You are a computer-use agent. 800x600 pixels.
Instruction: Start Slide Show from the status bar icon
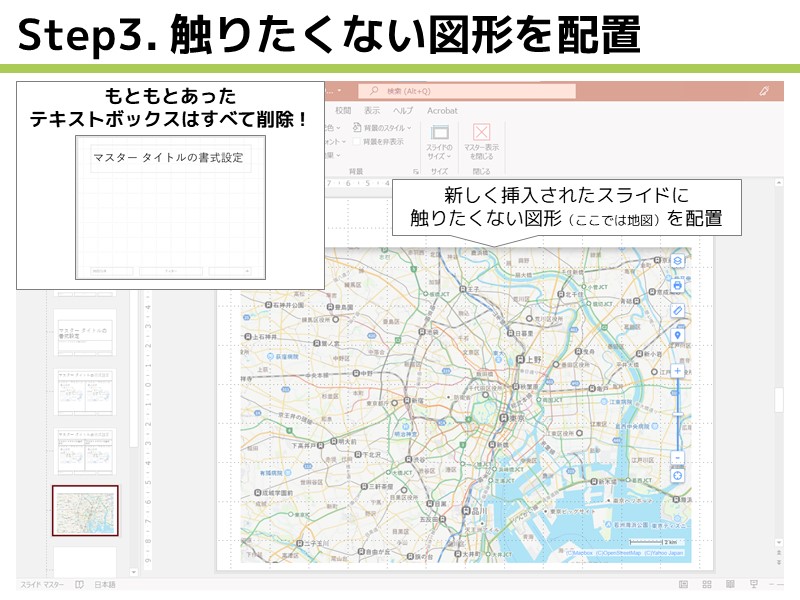click(x=754, y=585)
